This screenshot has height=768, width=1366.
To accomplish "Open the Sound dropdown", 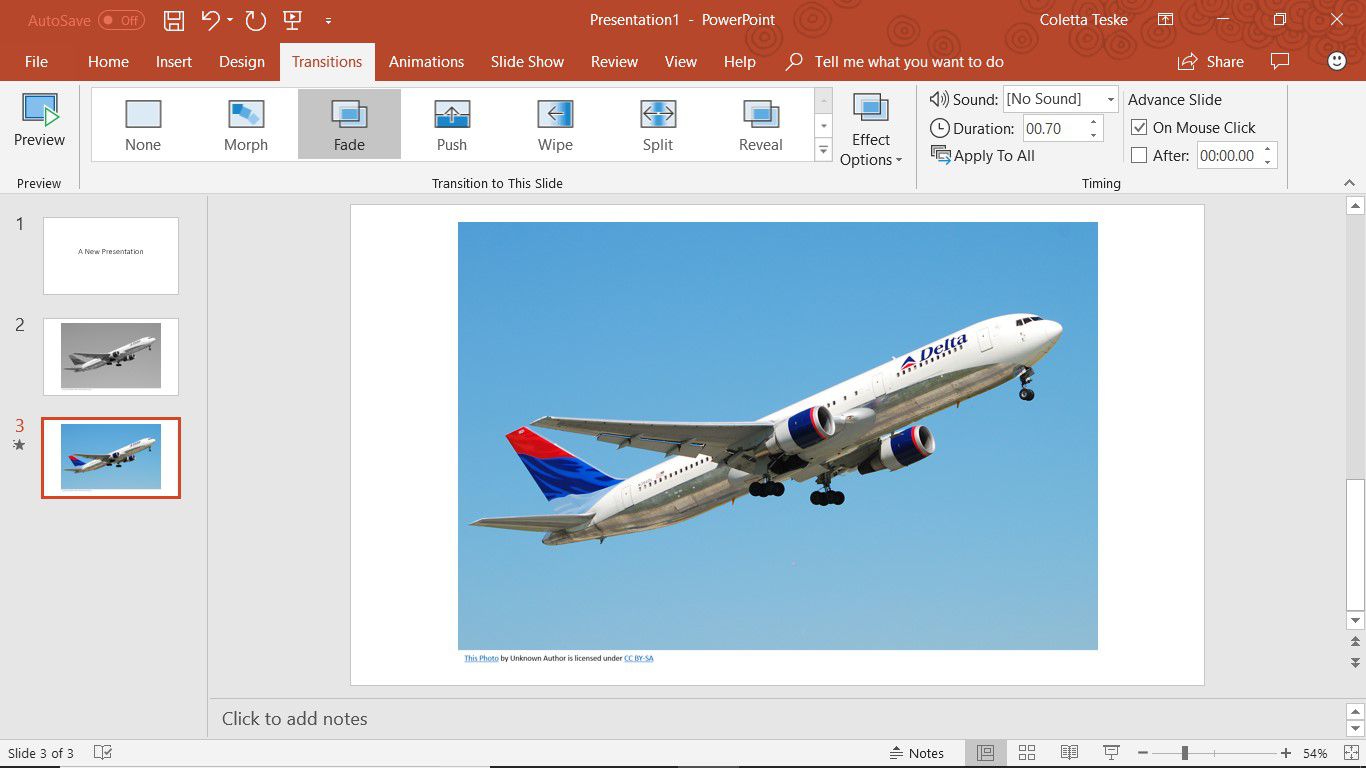I will (1110, 99).
